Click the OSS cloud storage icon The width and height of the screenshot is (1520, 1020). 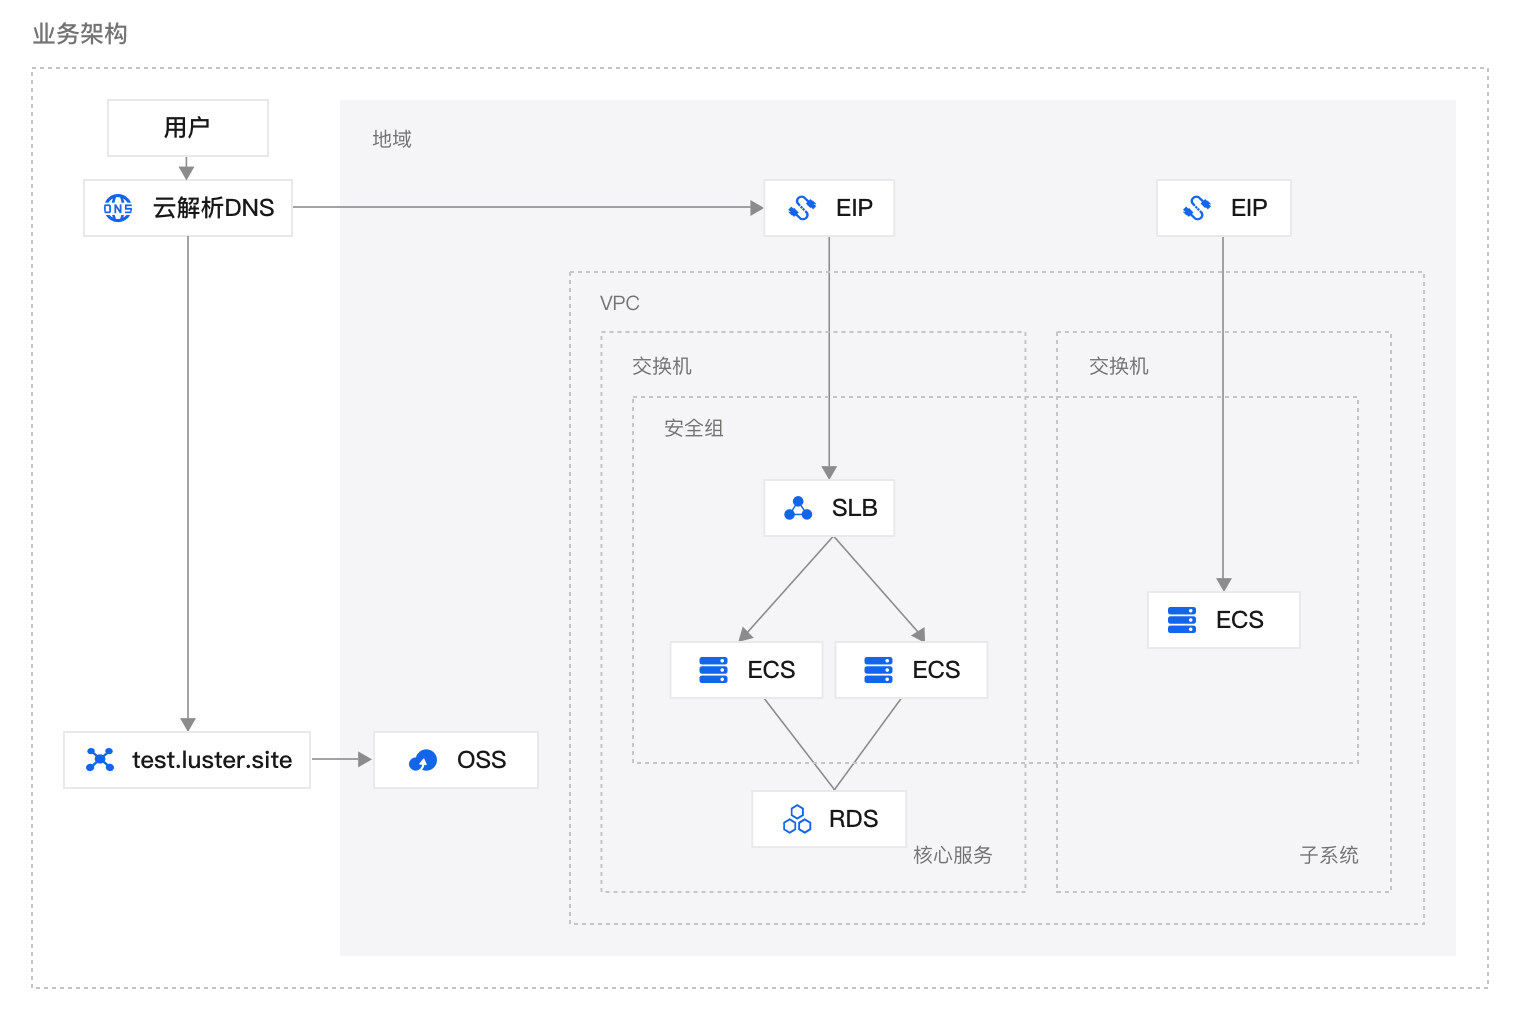tap(423, 760)
